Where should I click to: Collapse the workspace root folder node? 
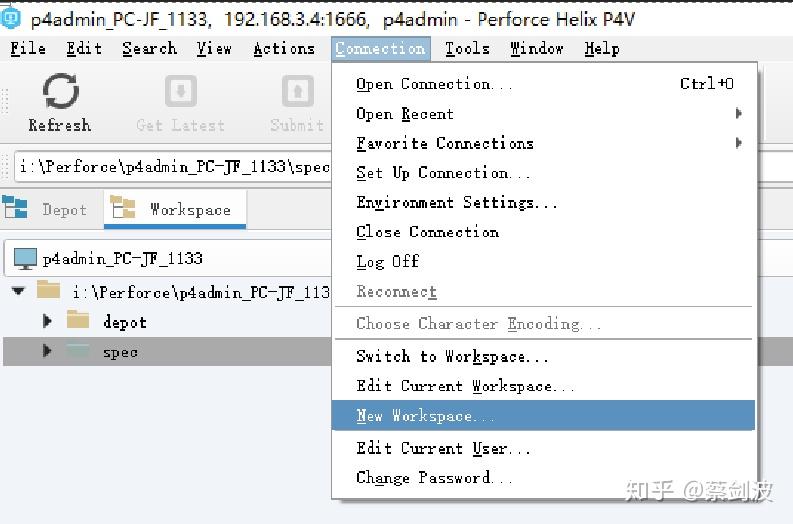(18, 291)
